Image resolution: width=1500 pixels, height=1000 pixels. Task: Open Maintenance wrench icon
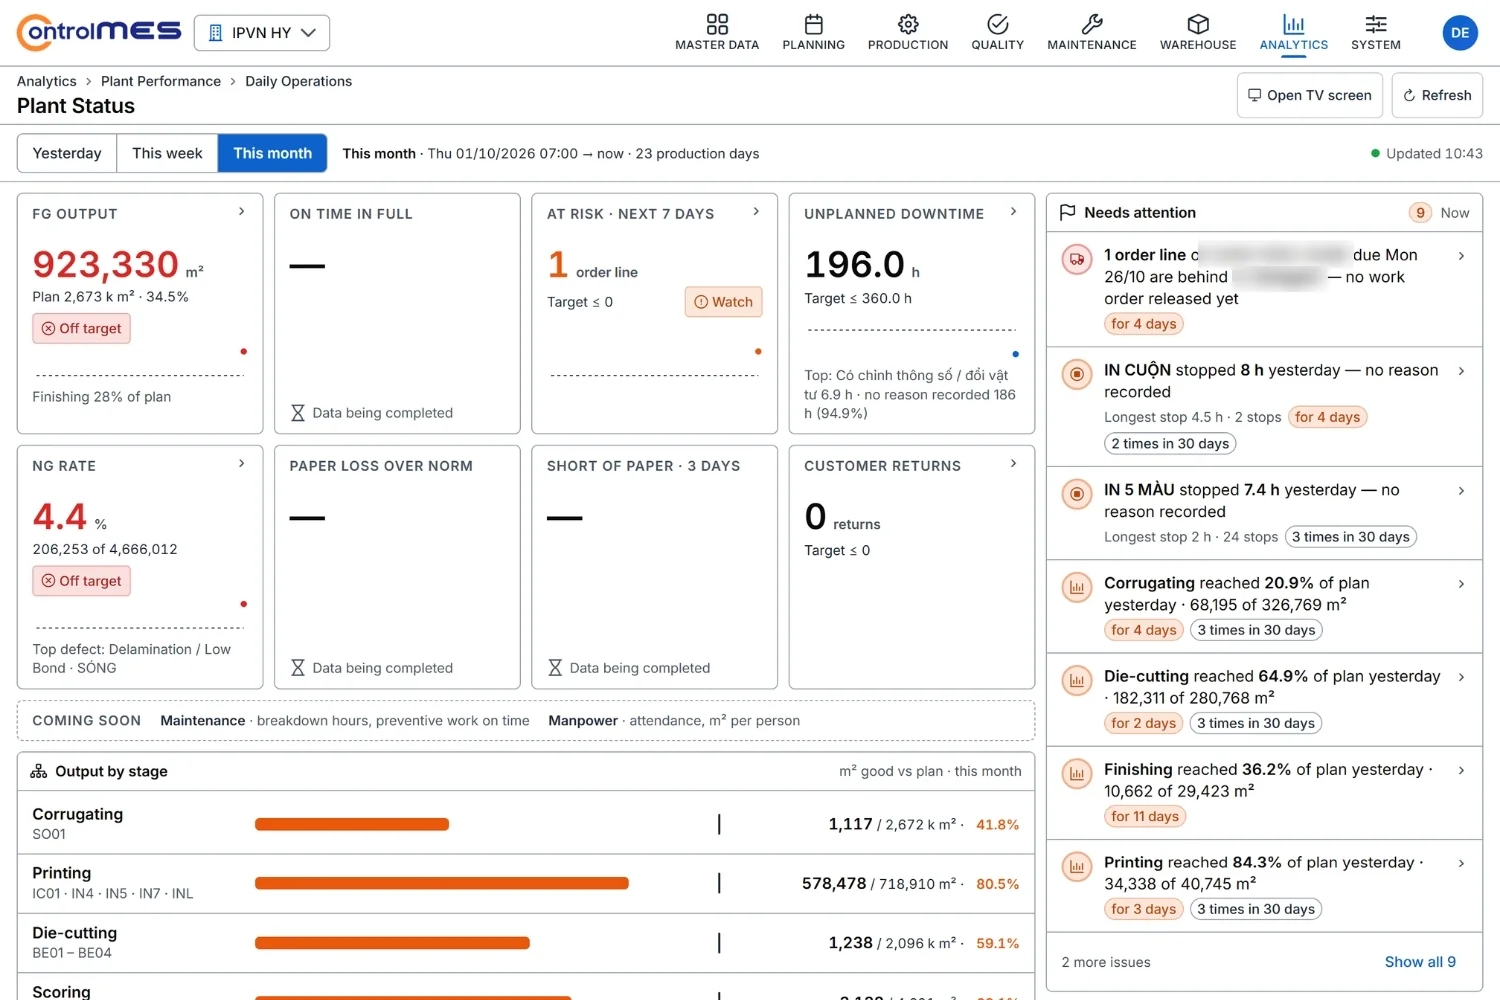(x=1092, y=24)
